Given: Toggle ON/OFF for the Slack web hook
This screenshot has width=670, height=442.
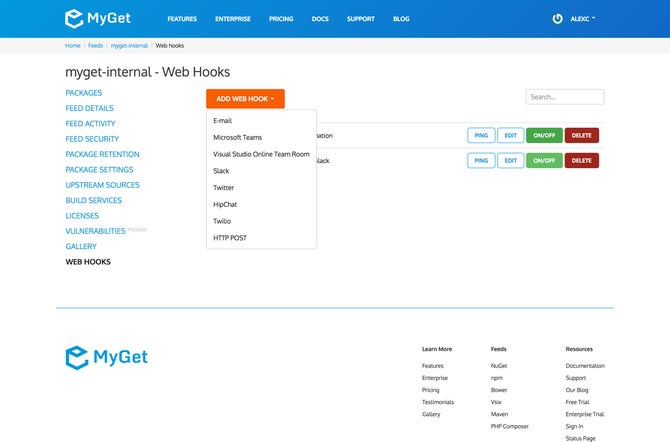Looking at the screenshot, I should point(544,160).
